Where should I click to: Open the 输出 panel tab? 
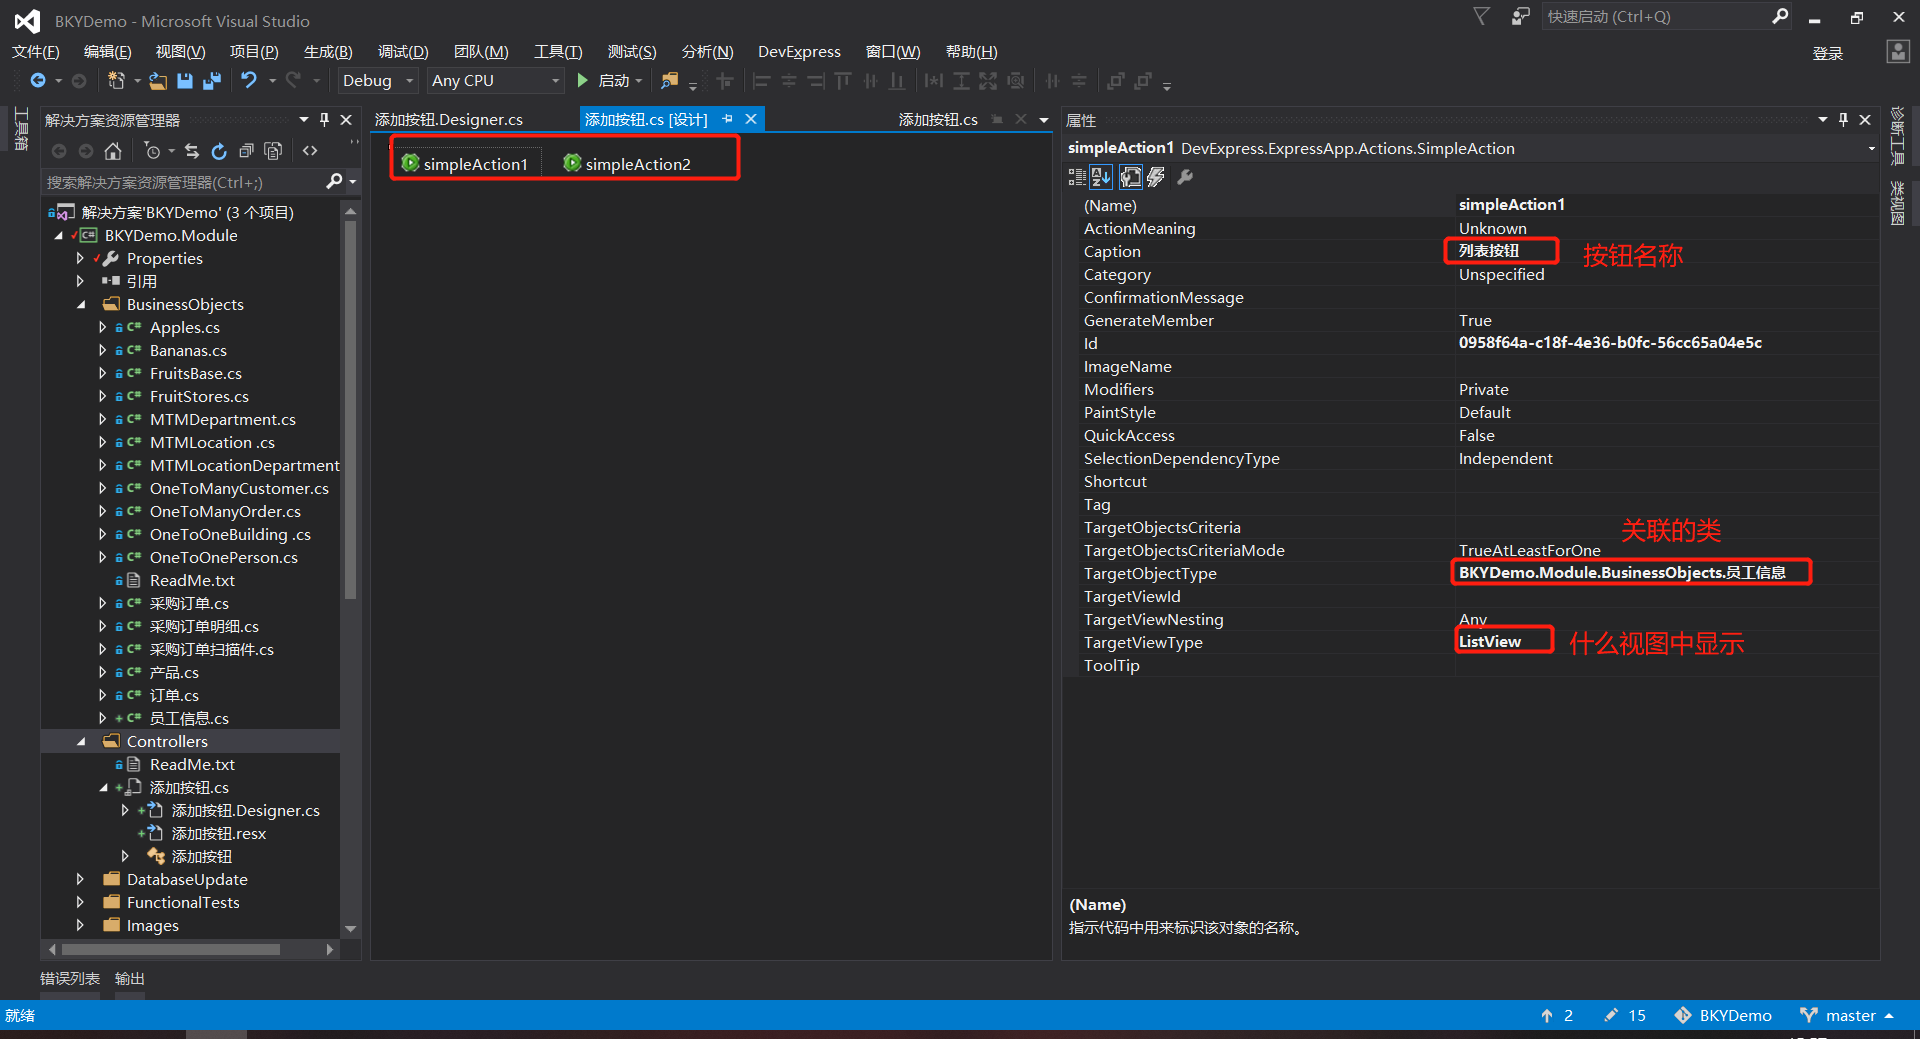click(x=130, y=979)
